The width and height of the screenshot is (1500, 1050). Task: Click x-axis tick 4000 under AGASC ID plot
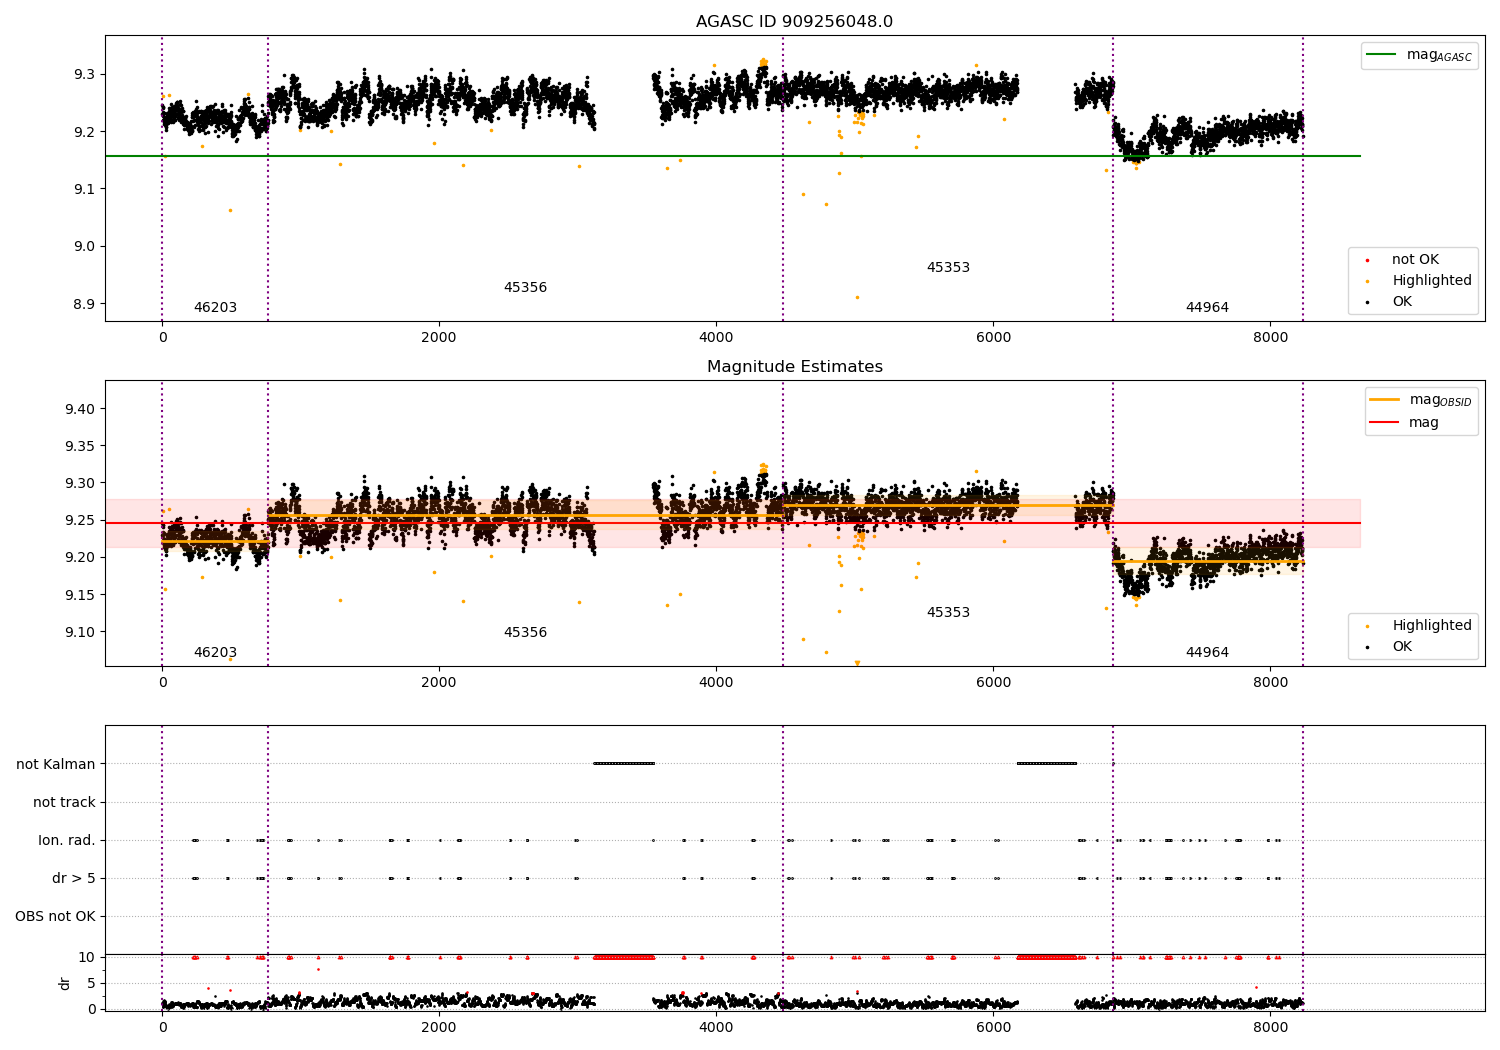pos(716,338)
